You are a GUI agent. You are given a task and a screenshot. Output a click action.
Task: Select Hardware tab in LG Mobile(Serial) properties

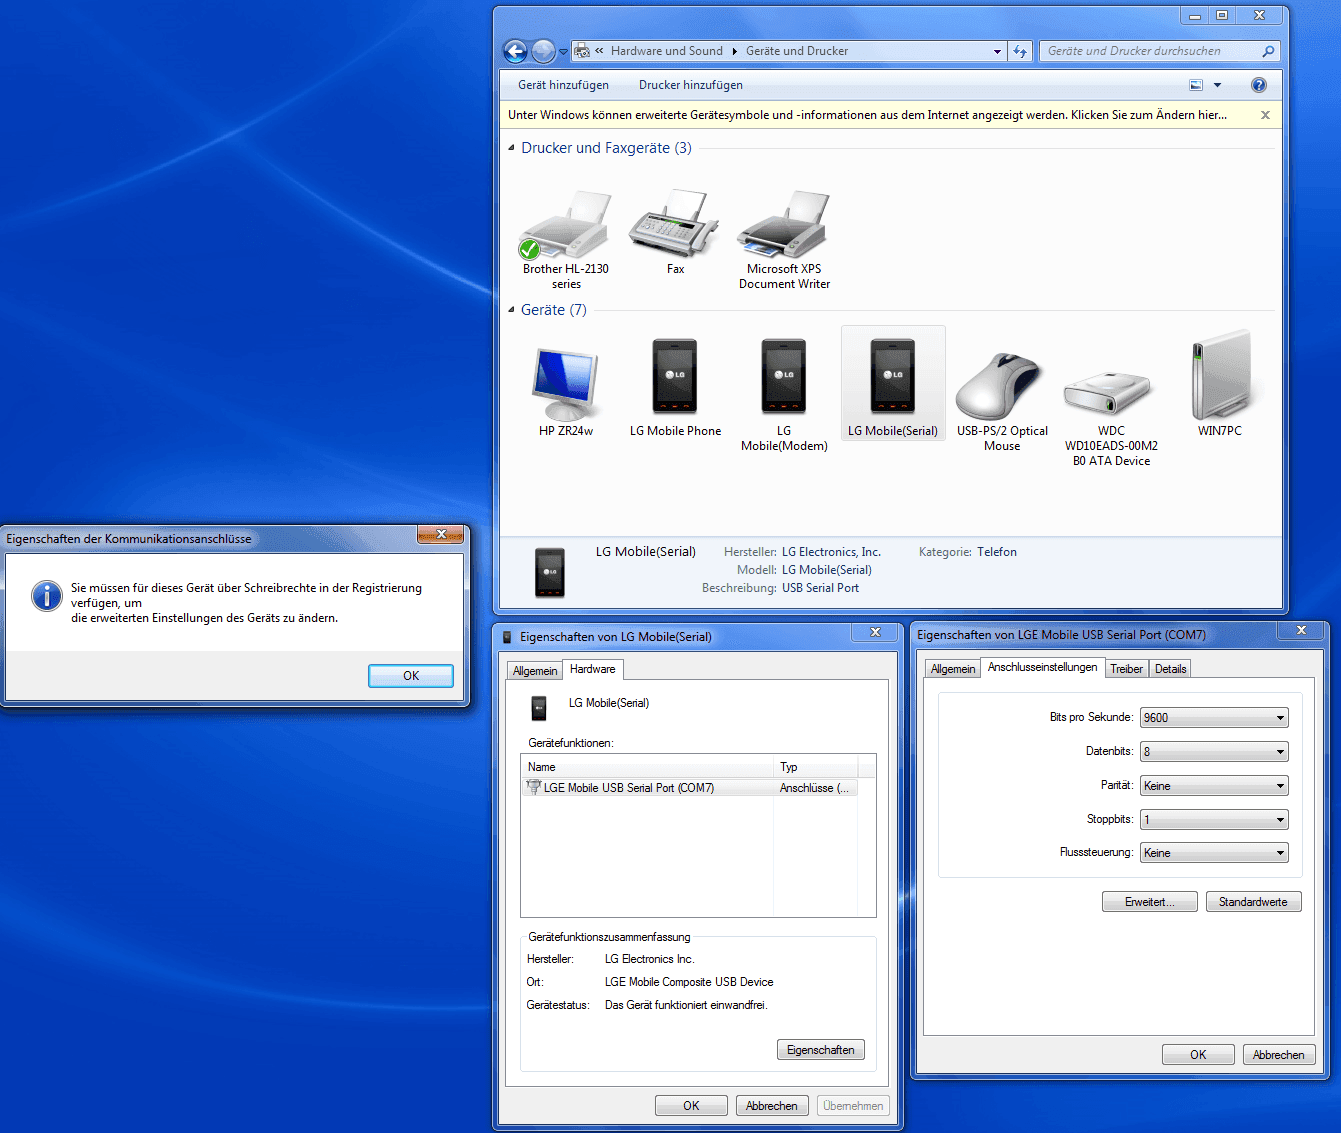point(593,669)
